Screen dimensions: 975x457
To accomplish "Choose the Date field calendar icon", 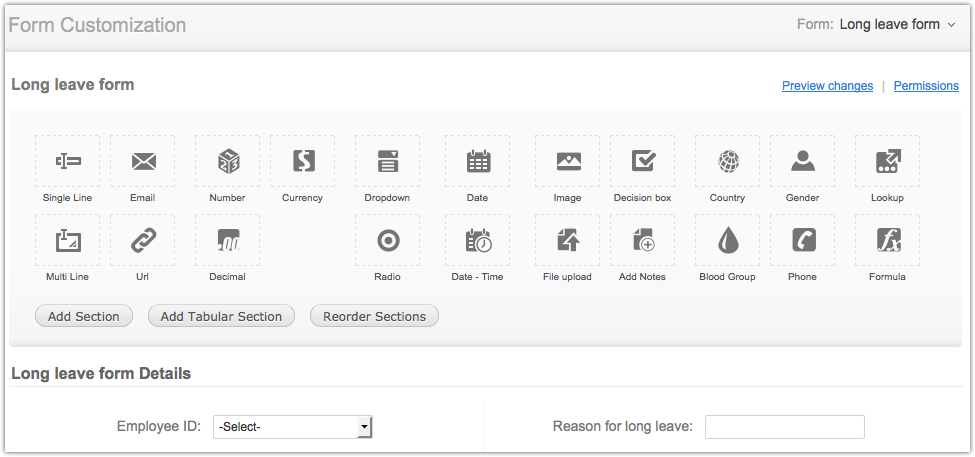I will coord(478,161).
